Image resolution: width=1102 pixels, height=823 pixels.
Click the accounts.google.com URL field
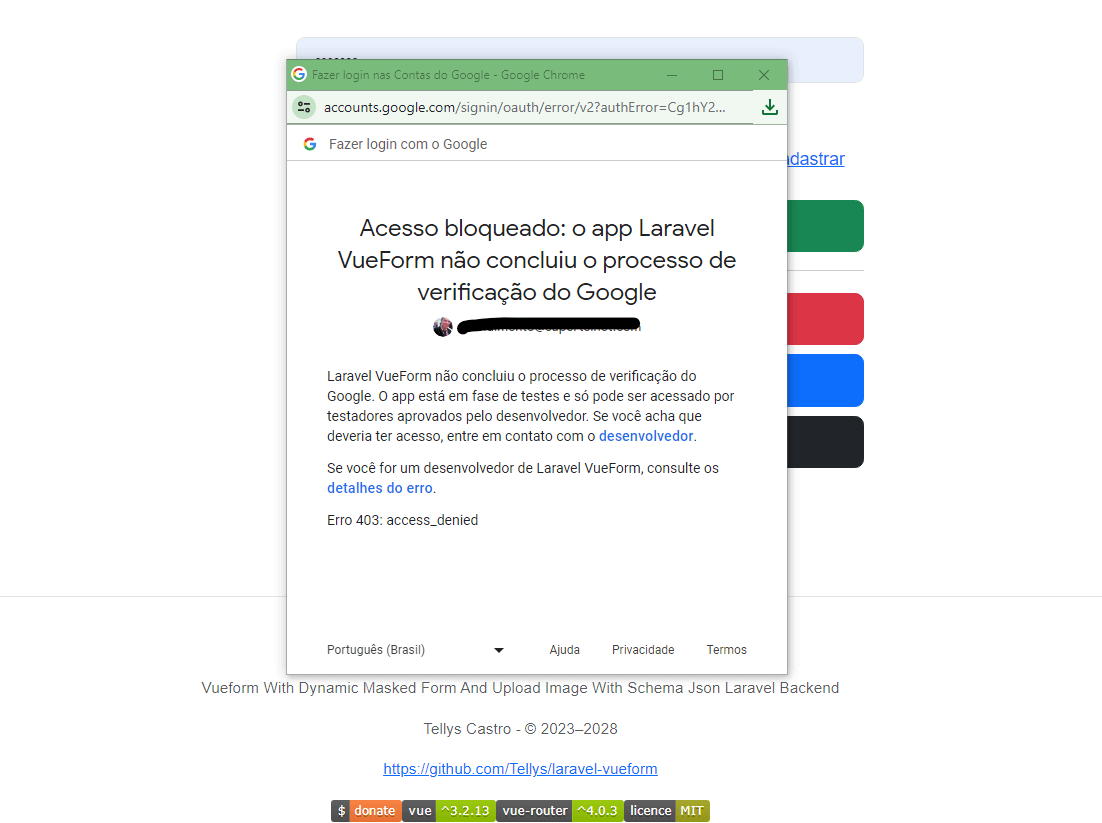pyautogui.click(x=524, y=107)
